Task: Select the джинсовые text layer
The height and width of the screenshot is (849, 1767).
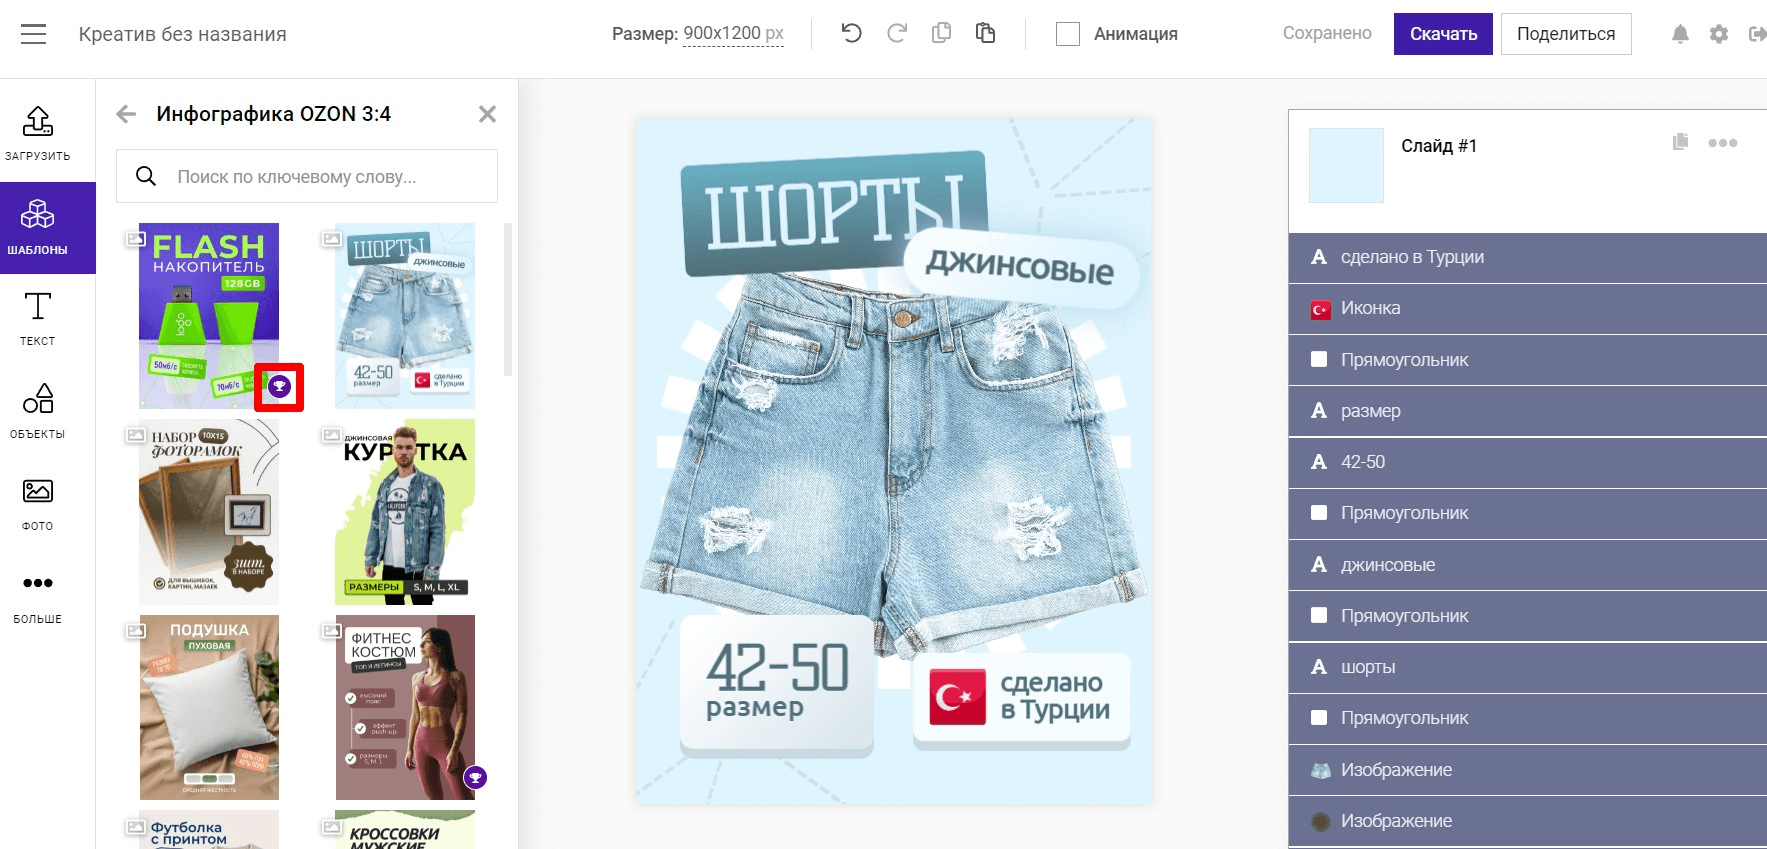Action: pos(1528,565)
